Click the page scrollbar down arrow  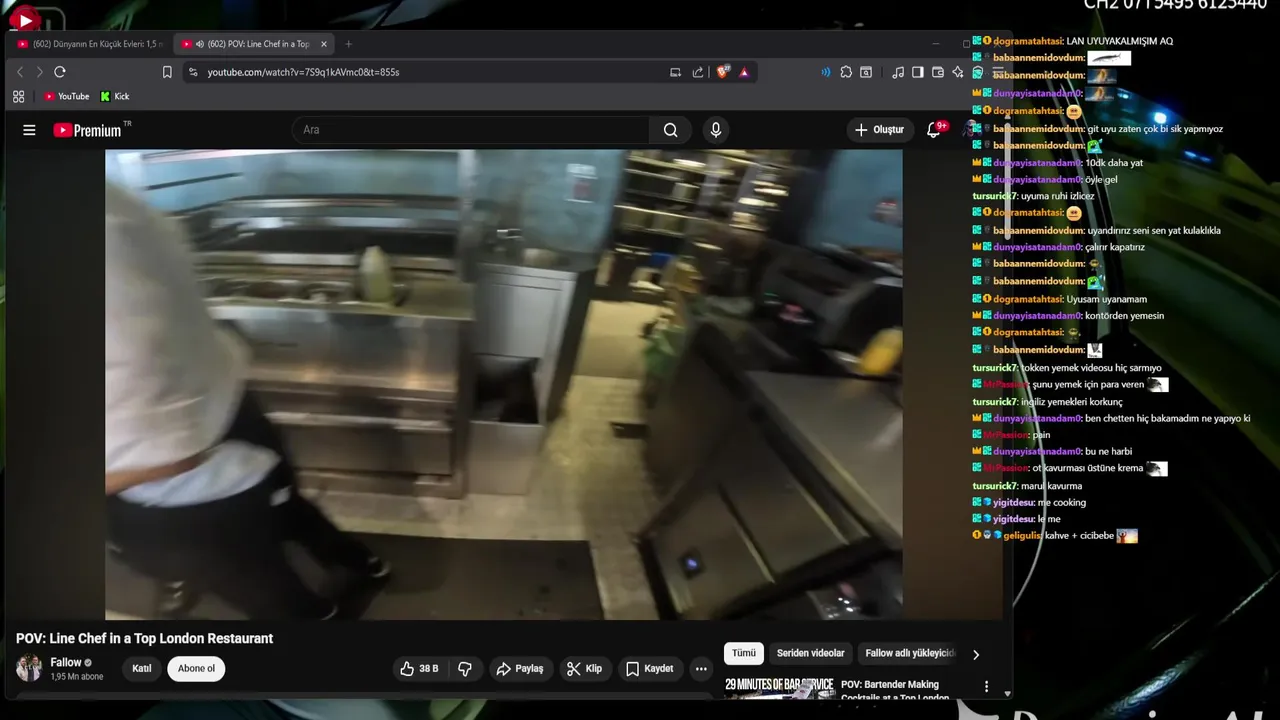click(1007, 693)
